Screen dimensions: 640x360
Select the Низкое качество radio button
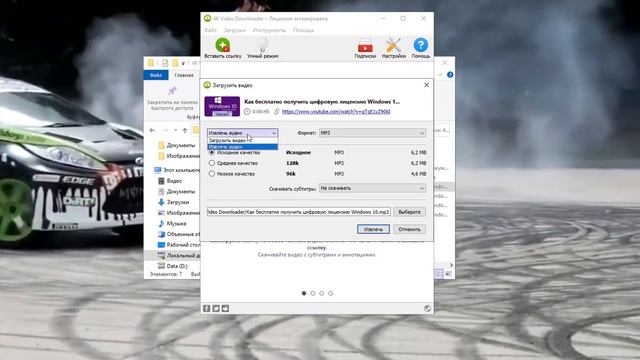212,173
